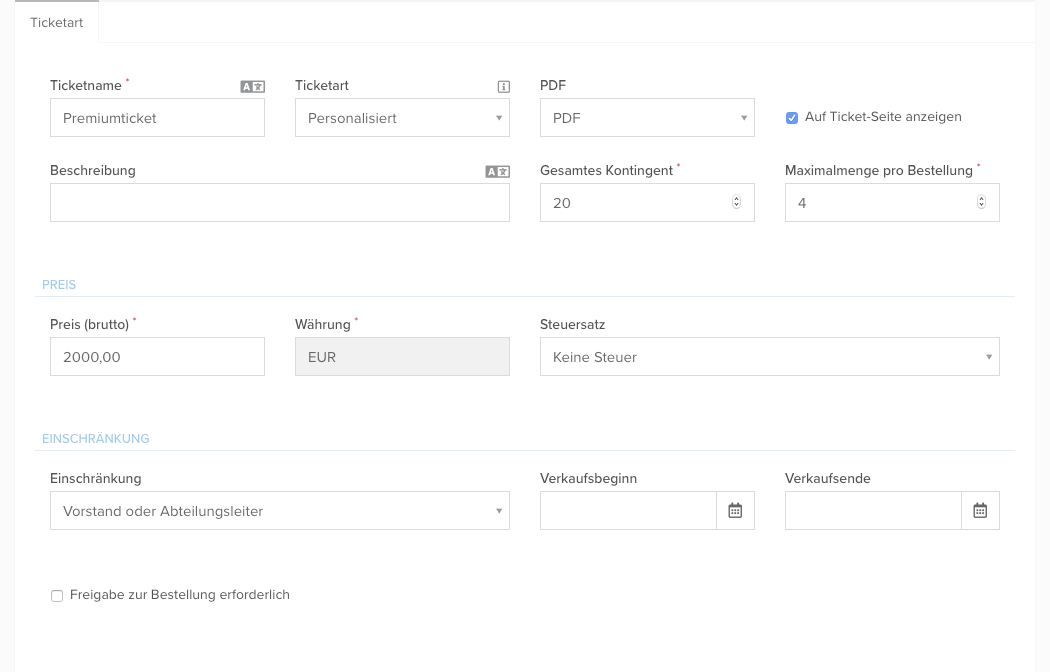Screen dimensions: 1050x672
Task: Focus the empty Beschreibung text field
Action: click(279, 203)
